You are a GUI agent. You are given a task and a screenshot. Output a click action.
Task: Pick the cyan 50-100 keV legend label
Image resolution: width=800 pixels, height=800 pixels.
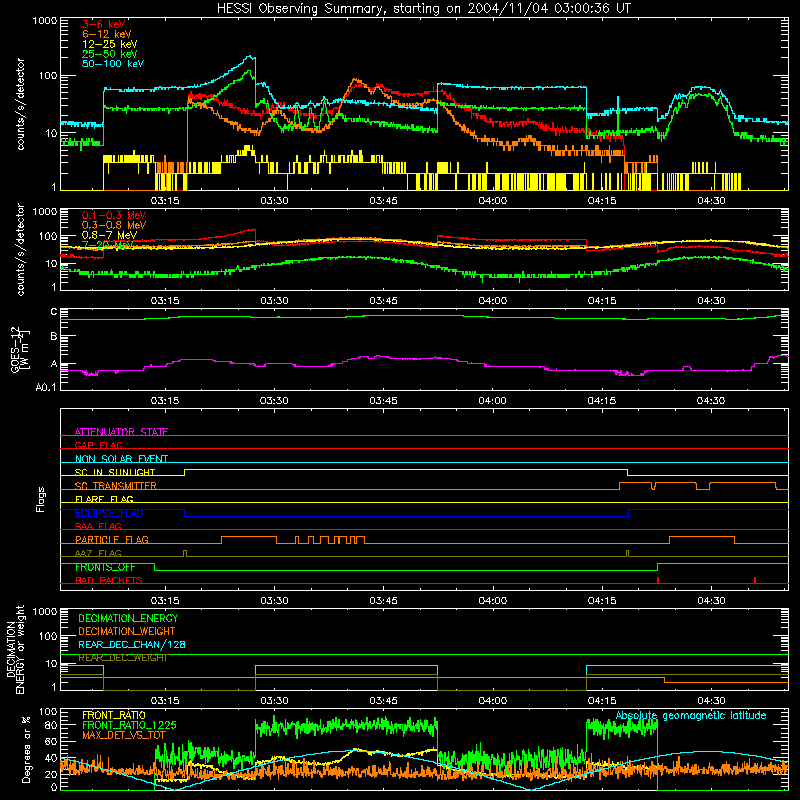[x=113, y=64]
